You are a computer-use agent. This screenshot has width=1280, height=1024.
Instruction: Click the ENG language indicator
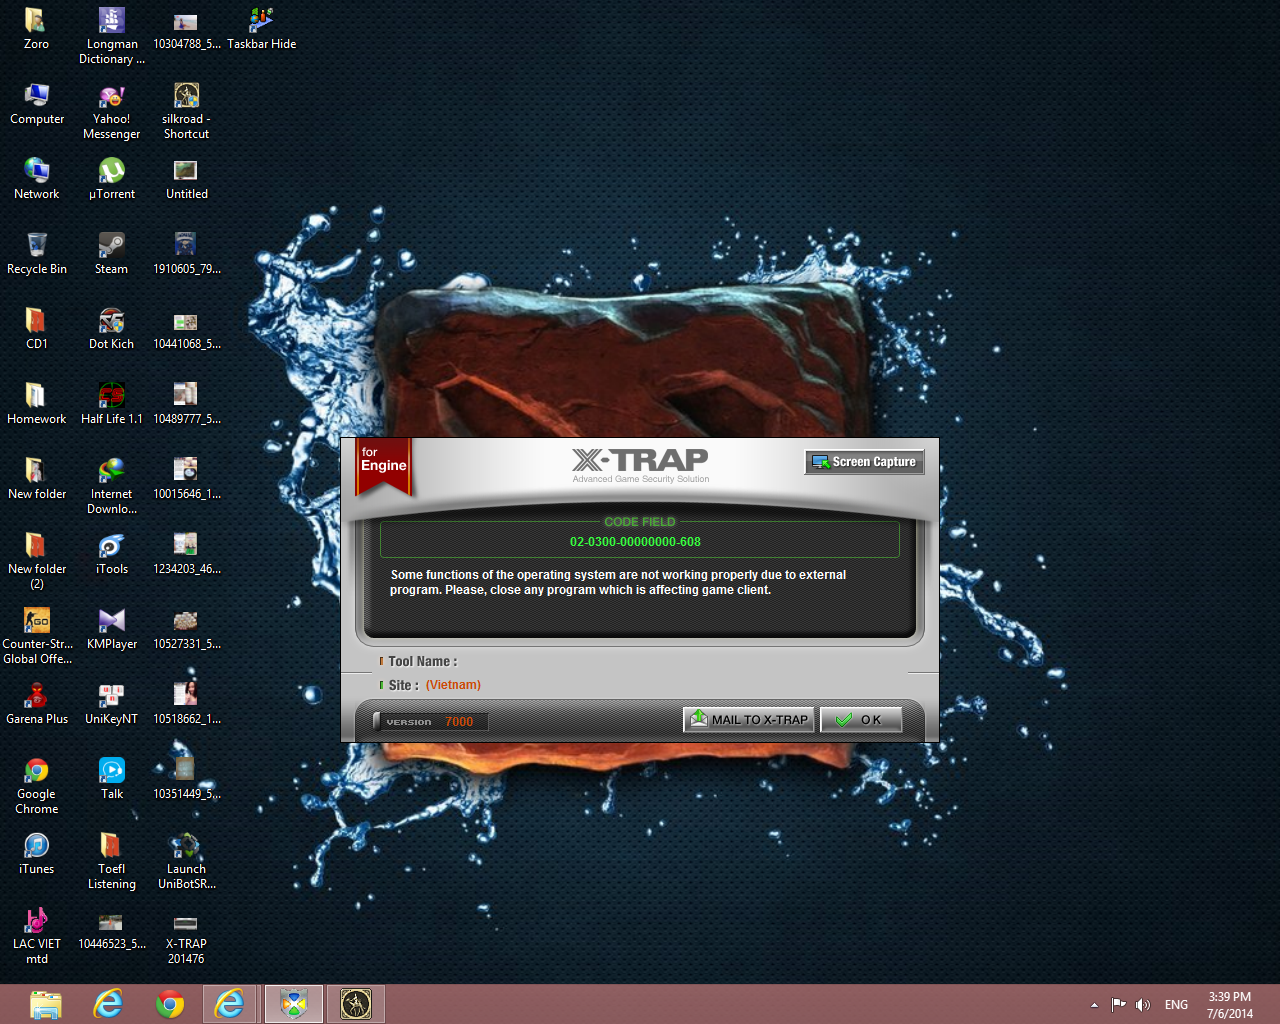(1176, 1005)
